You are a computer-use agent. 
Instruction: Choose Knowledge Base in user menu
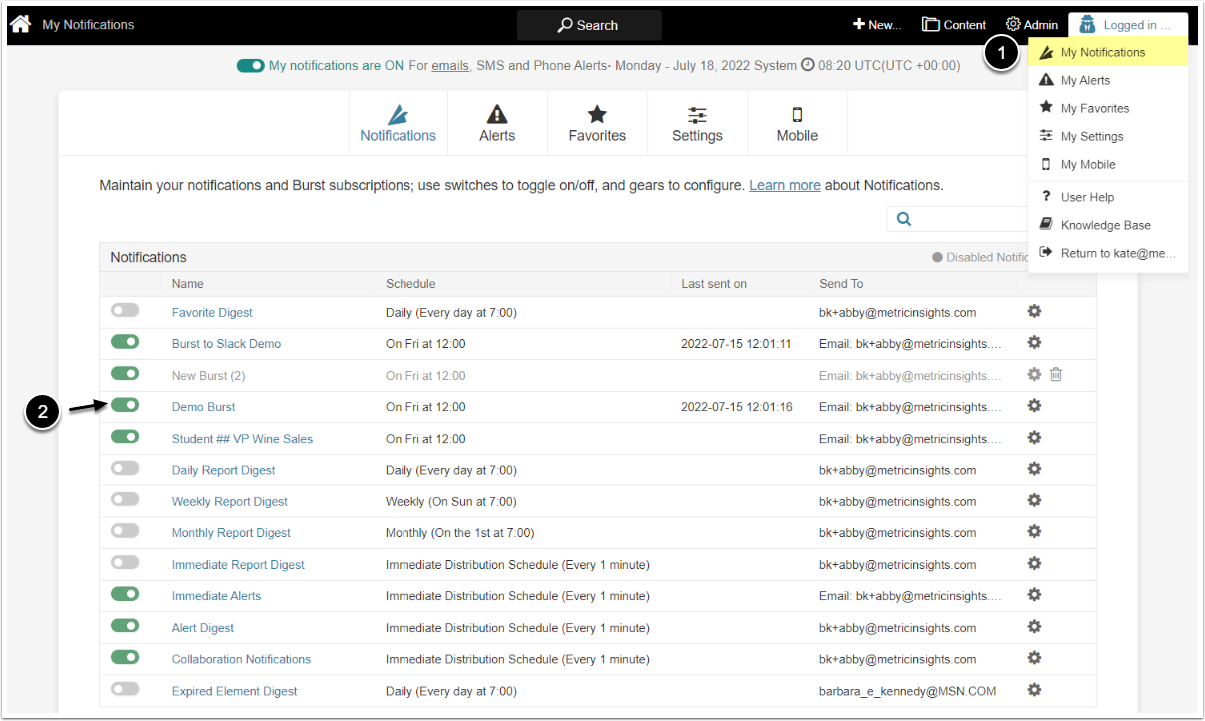(x=1105, y=225)
